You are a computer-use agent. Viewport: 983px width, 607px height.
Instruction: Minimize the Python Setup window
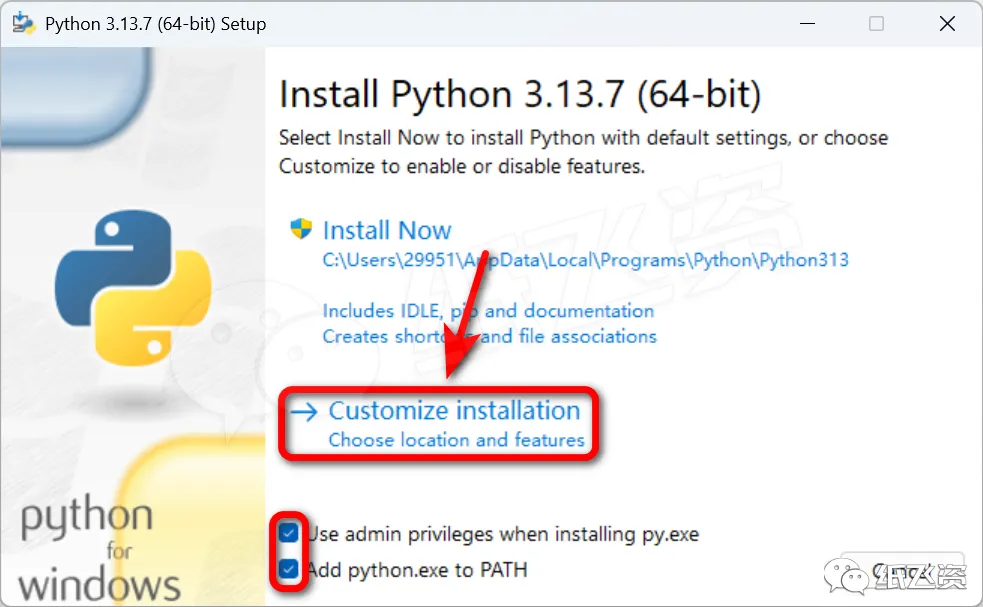point(807,24)
